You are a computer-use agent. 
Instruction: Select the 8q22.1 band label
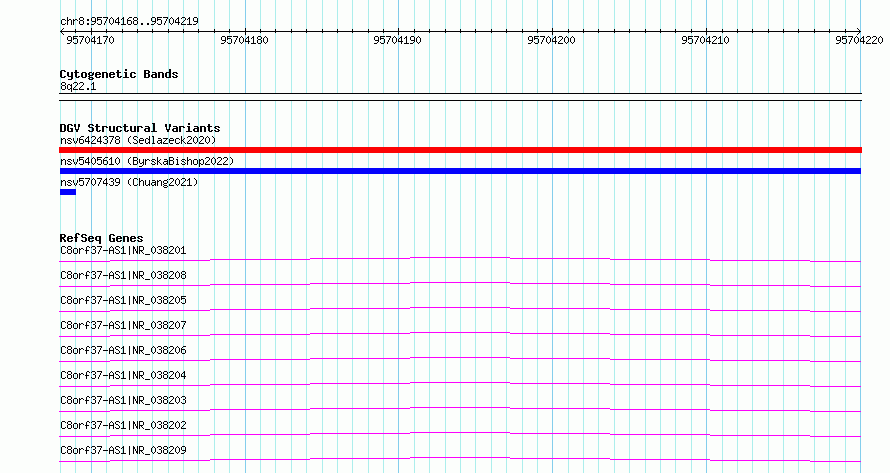[x=78, y=86]
